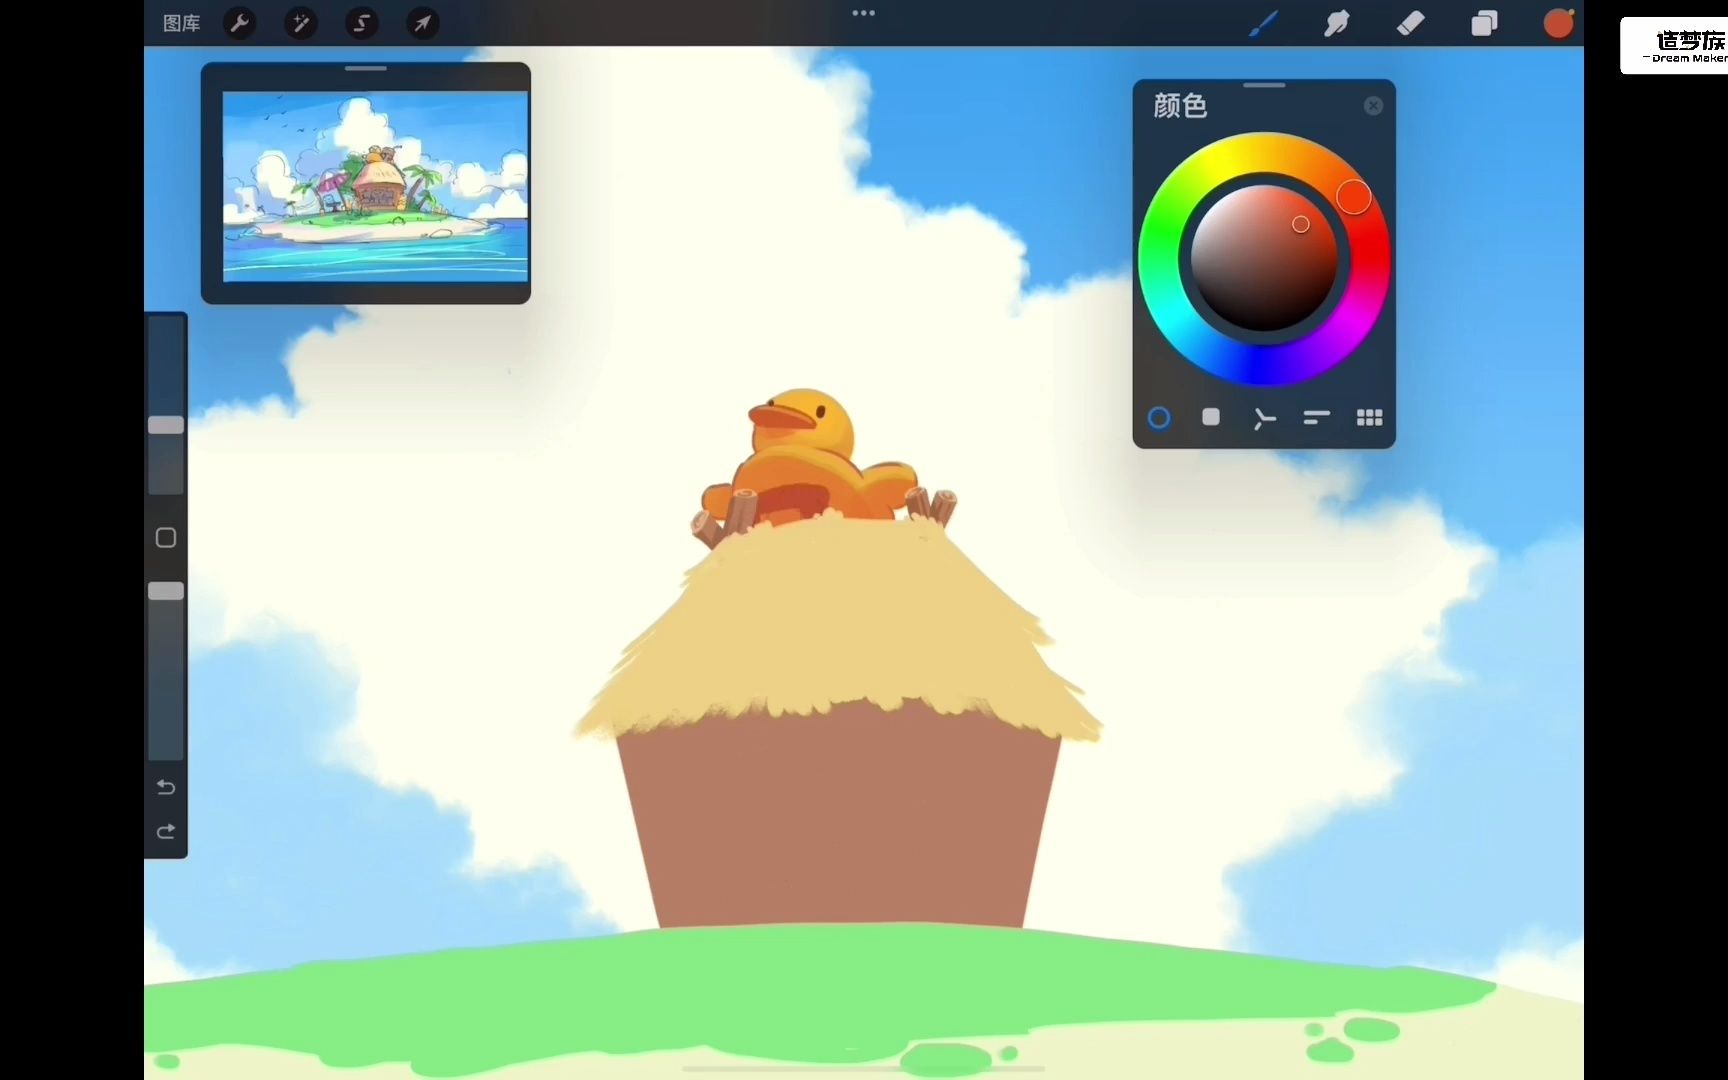Tap the active color circle in toolbar
Viewport: 1728px width, 1080px height.
click(x=1558, y=23)
